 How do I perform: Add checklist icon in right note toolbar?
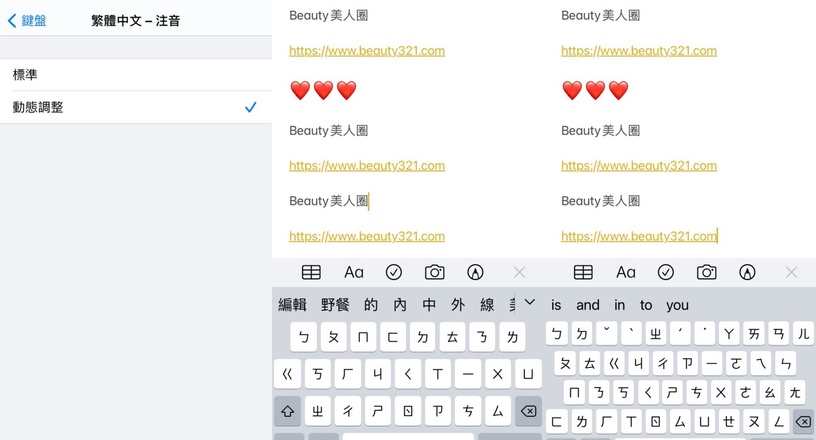click(666, 272)
